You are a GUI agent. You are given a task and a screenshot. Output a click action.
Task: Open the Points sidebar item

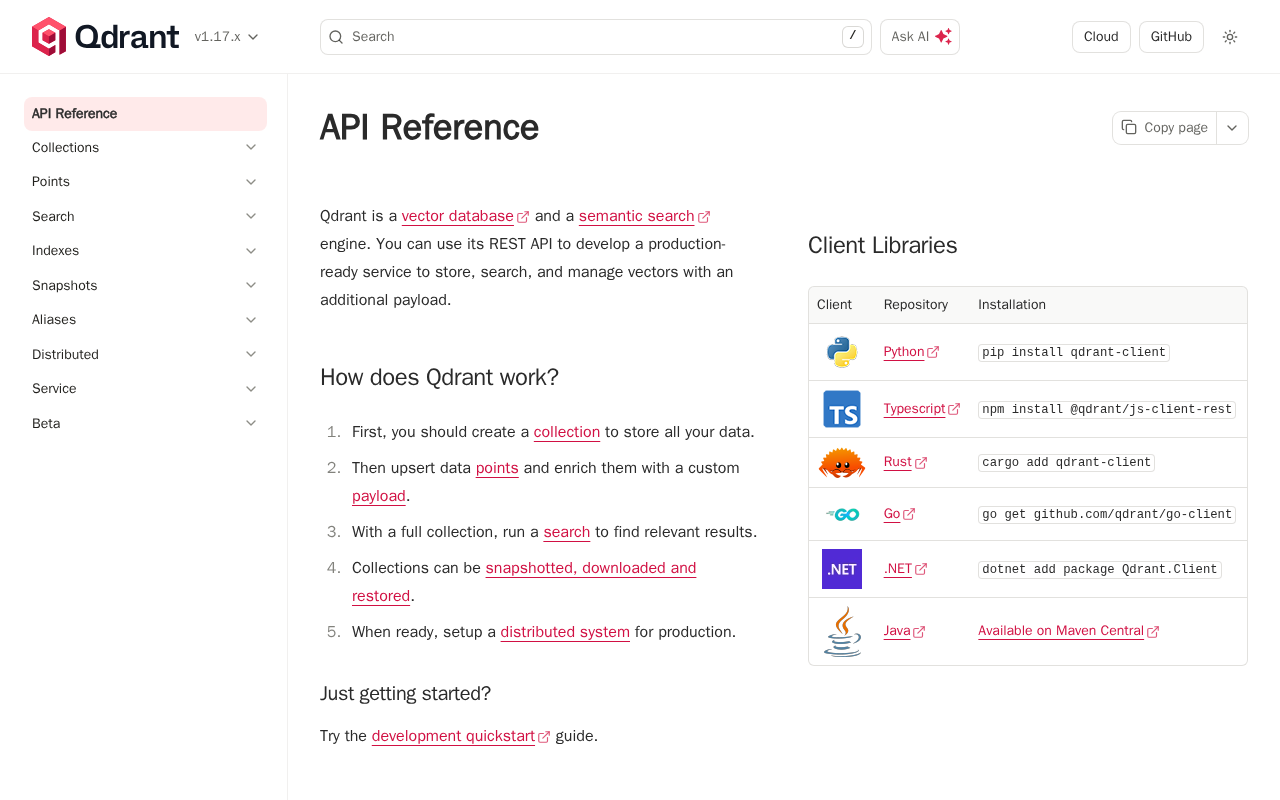(x=51, y=182)
